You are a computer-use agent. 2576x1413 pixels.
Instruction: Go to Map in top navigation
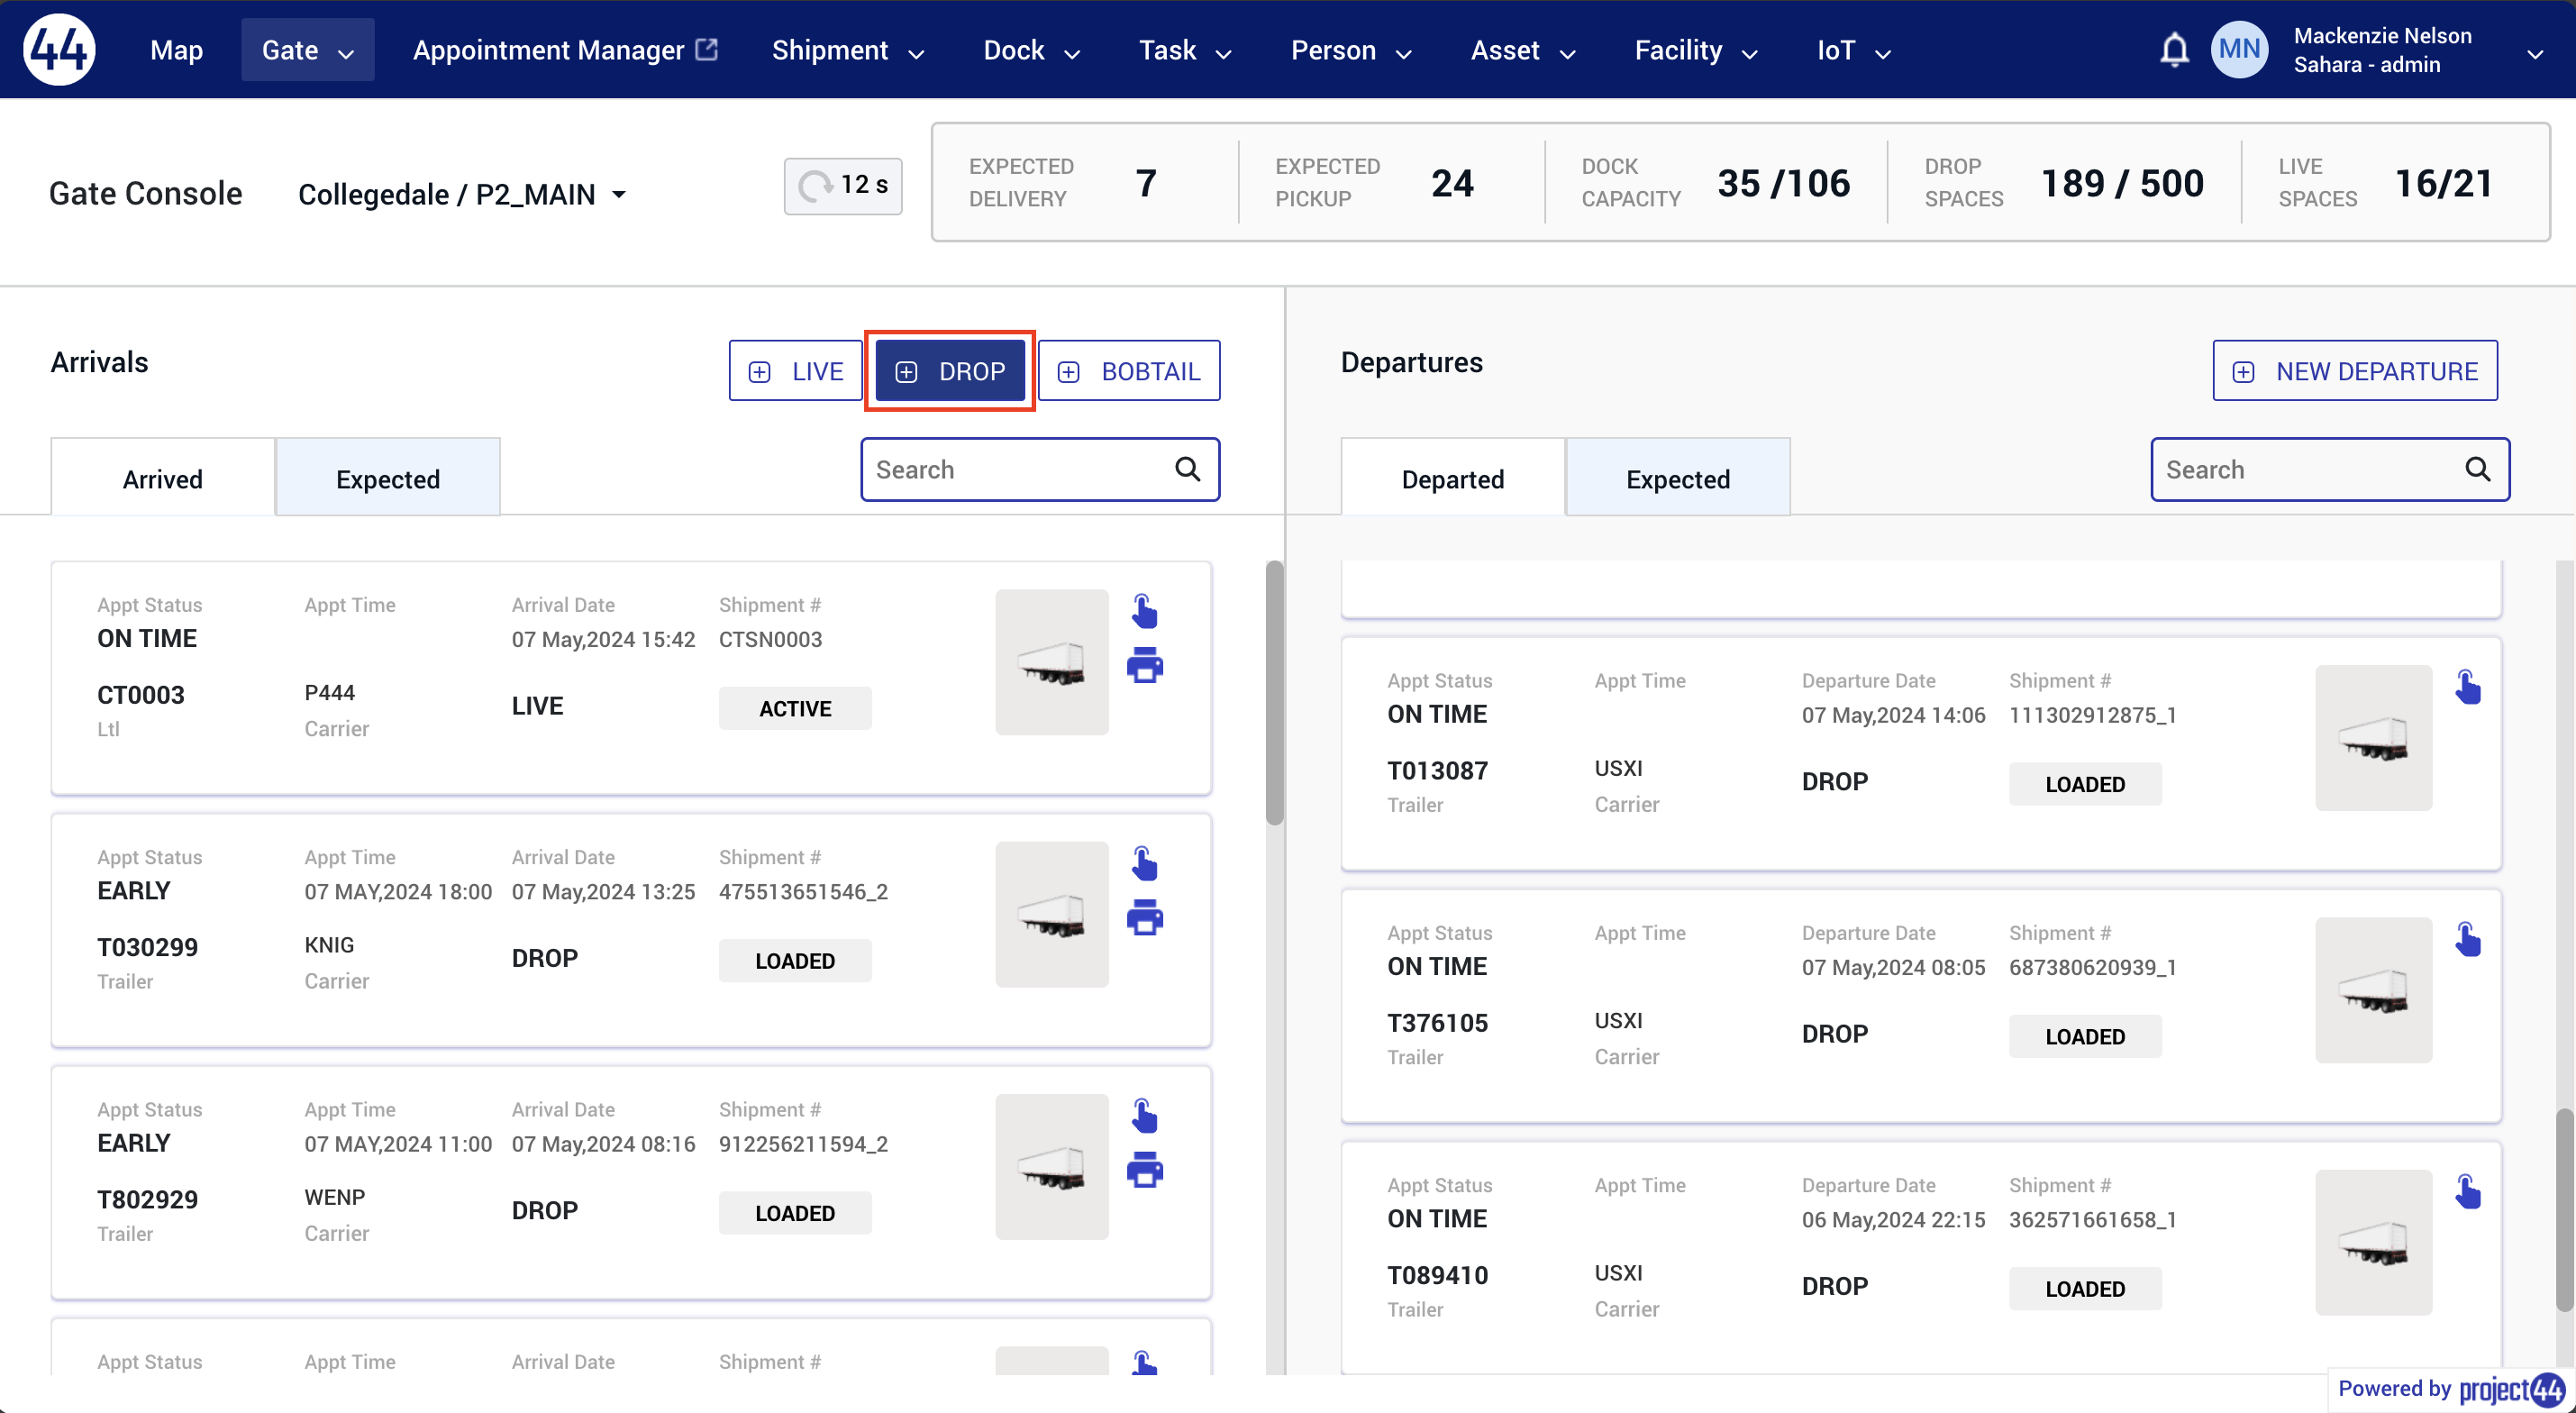[x=176, y=50]
